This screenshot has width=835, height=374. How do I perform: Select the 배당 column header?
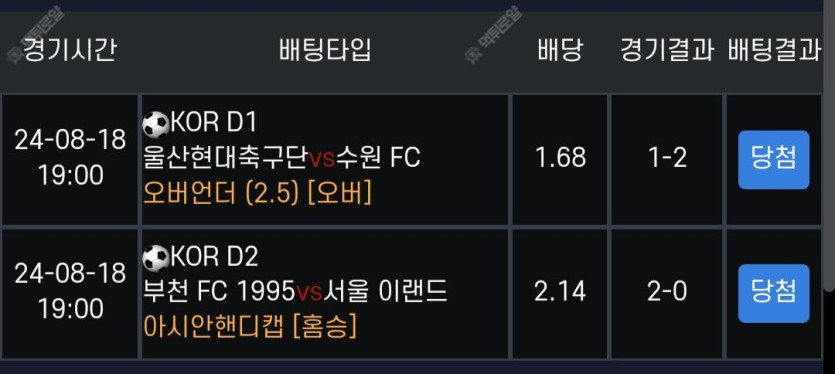pyautogui.click(x=560, y=51)
